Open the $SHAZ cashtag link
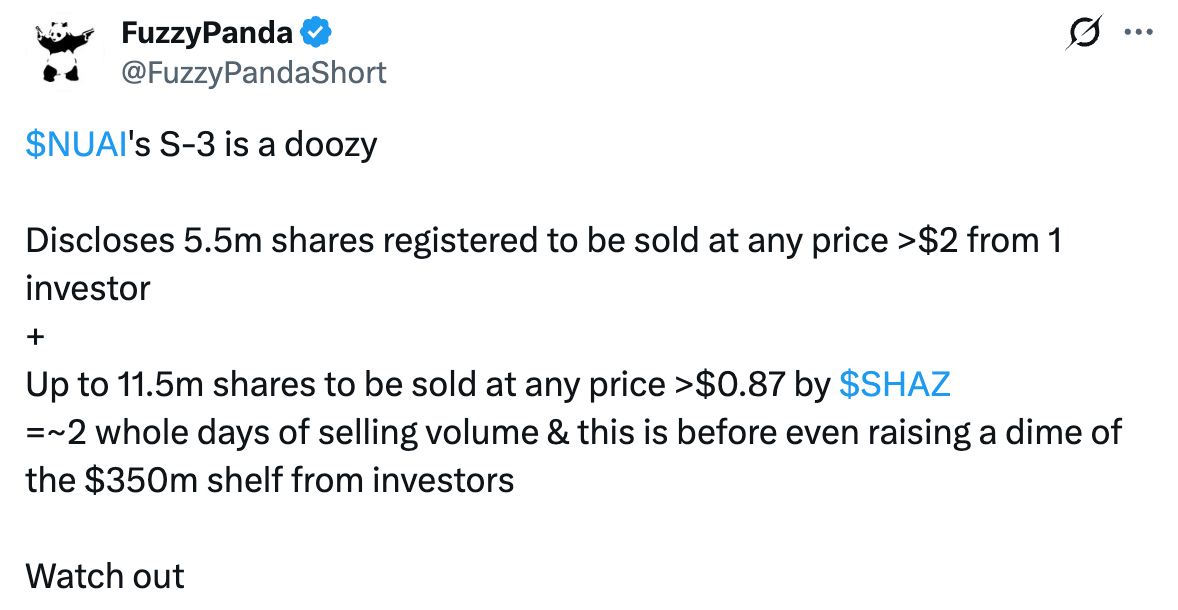1178x610 pixels. pyautogui.click(x=893, y=384)
